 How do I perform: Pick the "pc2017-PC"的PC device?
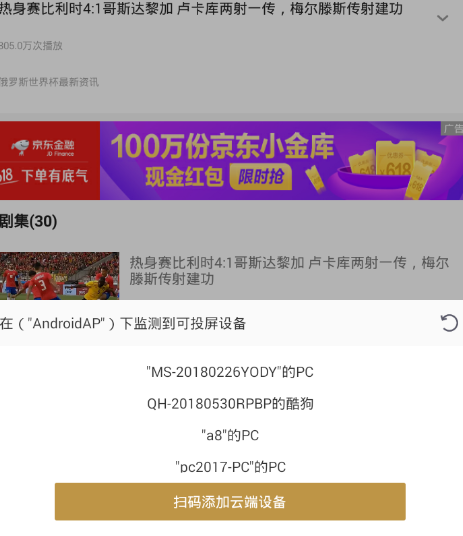[230, 467]
